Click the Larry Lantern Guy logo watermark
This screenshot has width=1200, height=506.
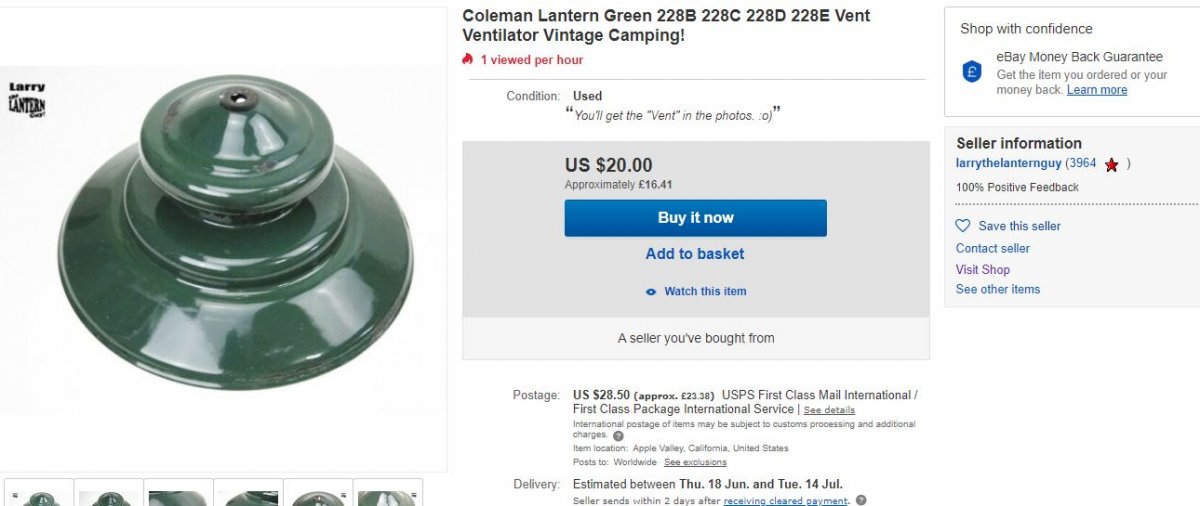point(26,100)
